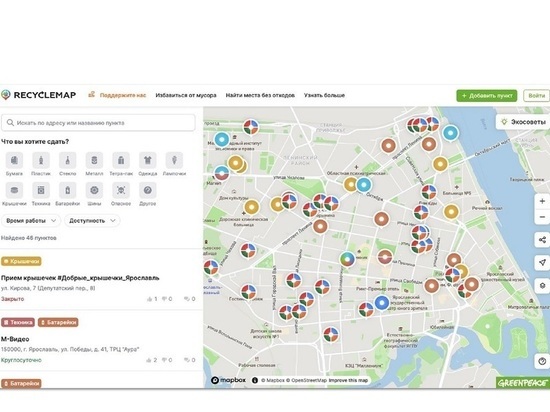Select the Тетра-пак waste category
The height and width of the screenshot is (412, 550).
tap(121, 161)
